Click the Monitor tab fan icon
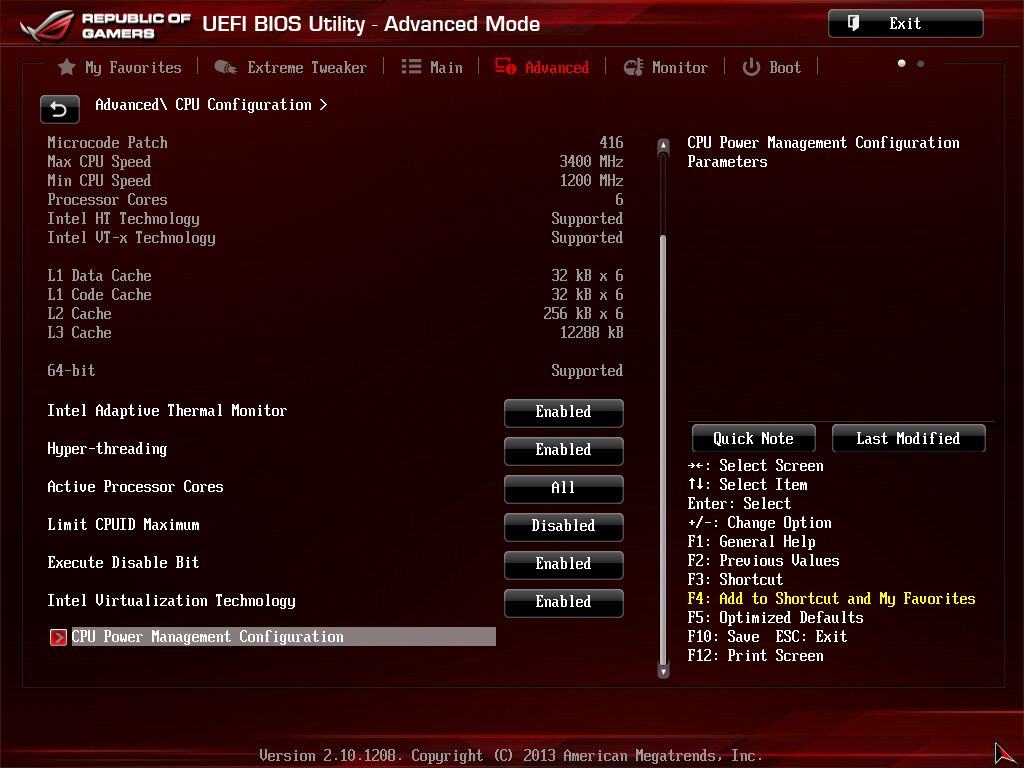This screenshot has width=1024, height=768. pos(633,67)
